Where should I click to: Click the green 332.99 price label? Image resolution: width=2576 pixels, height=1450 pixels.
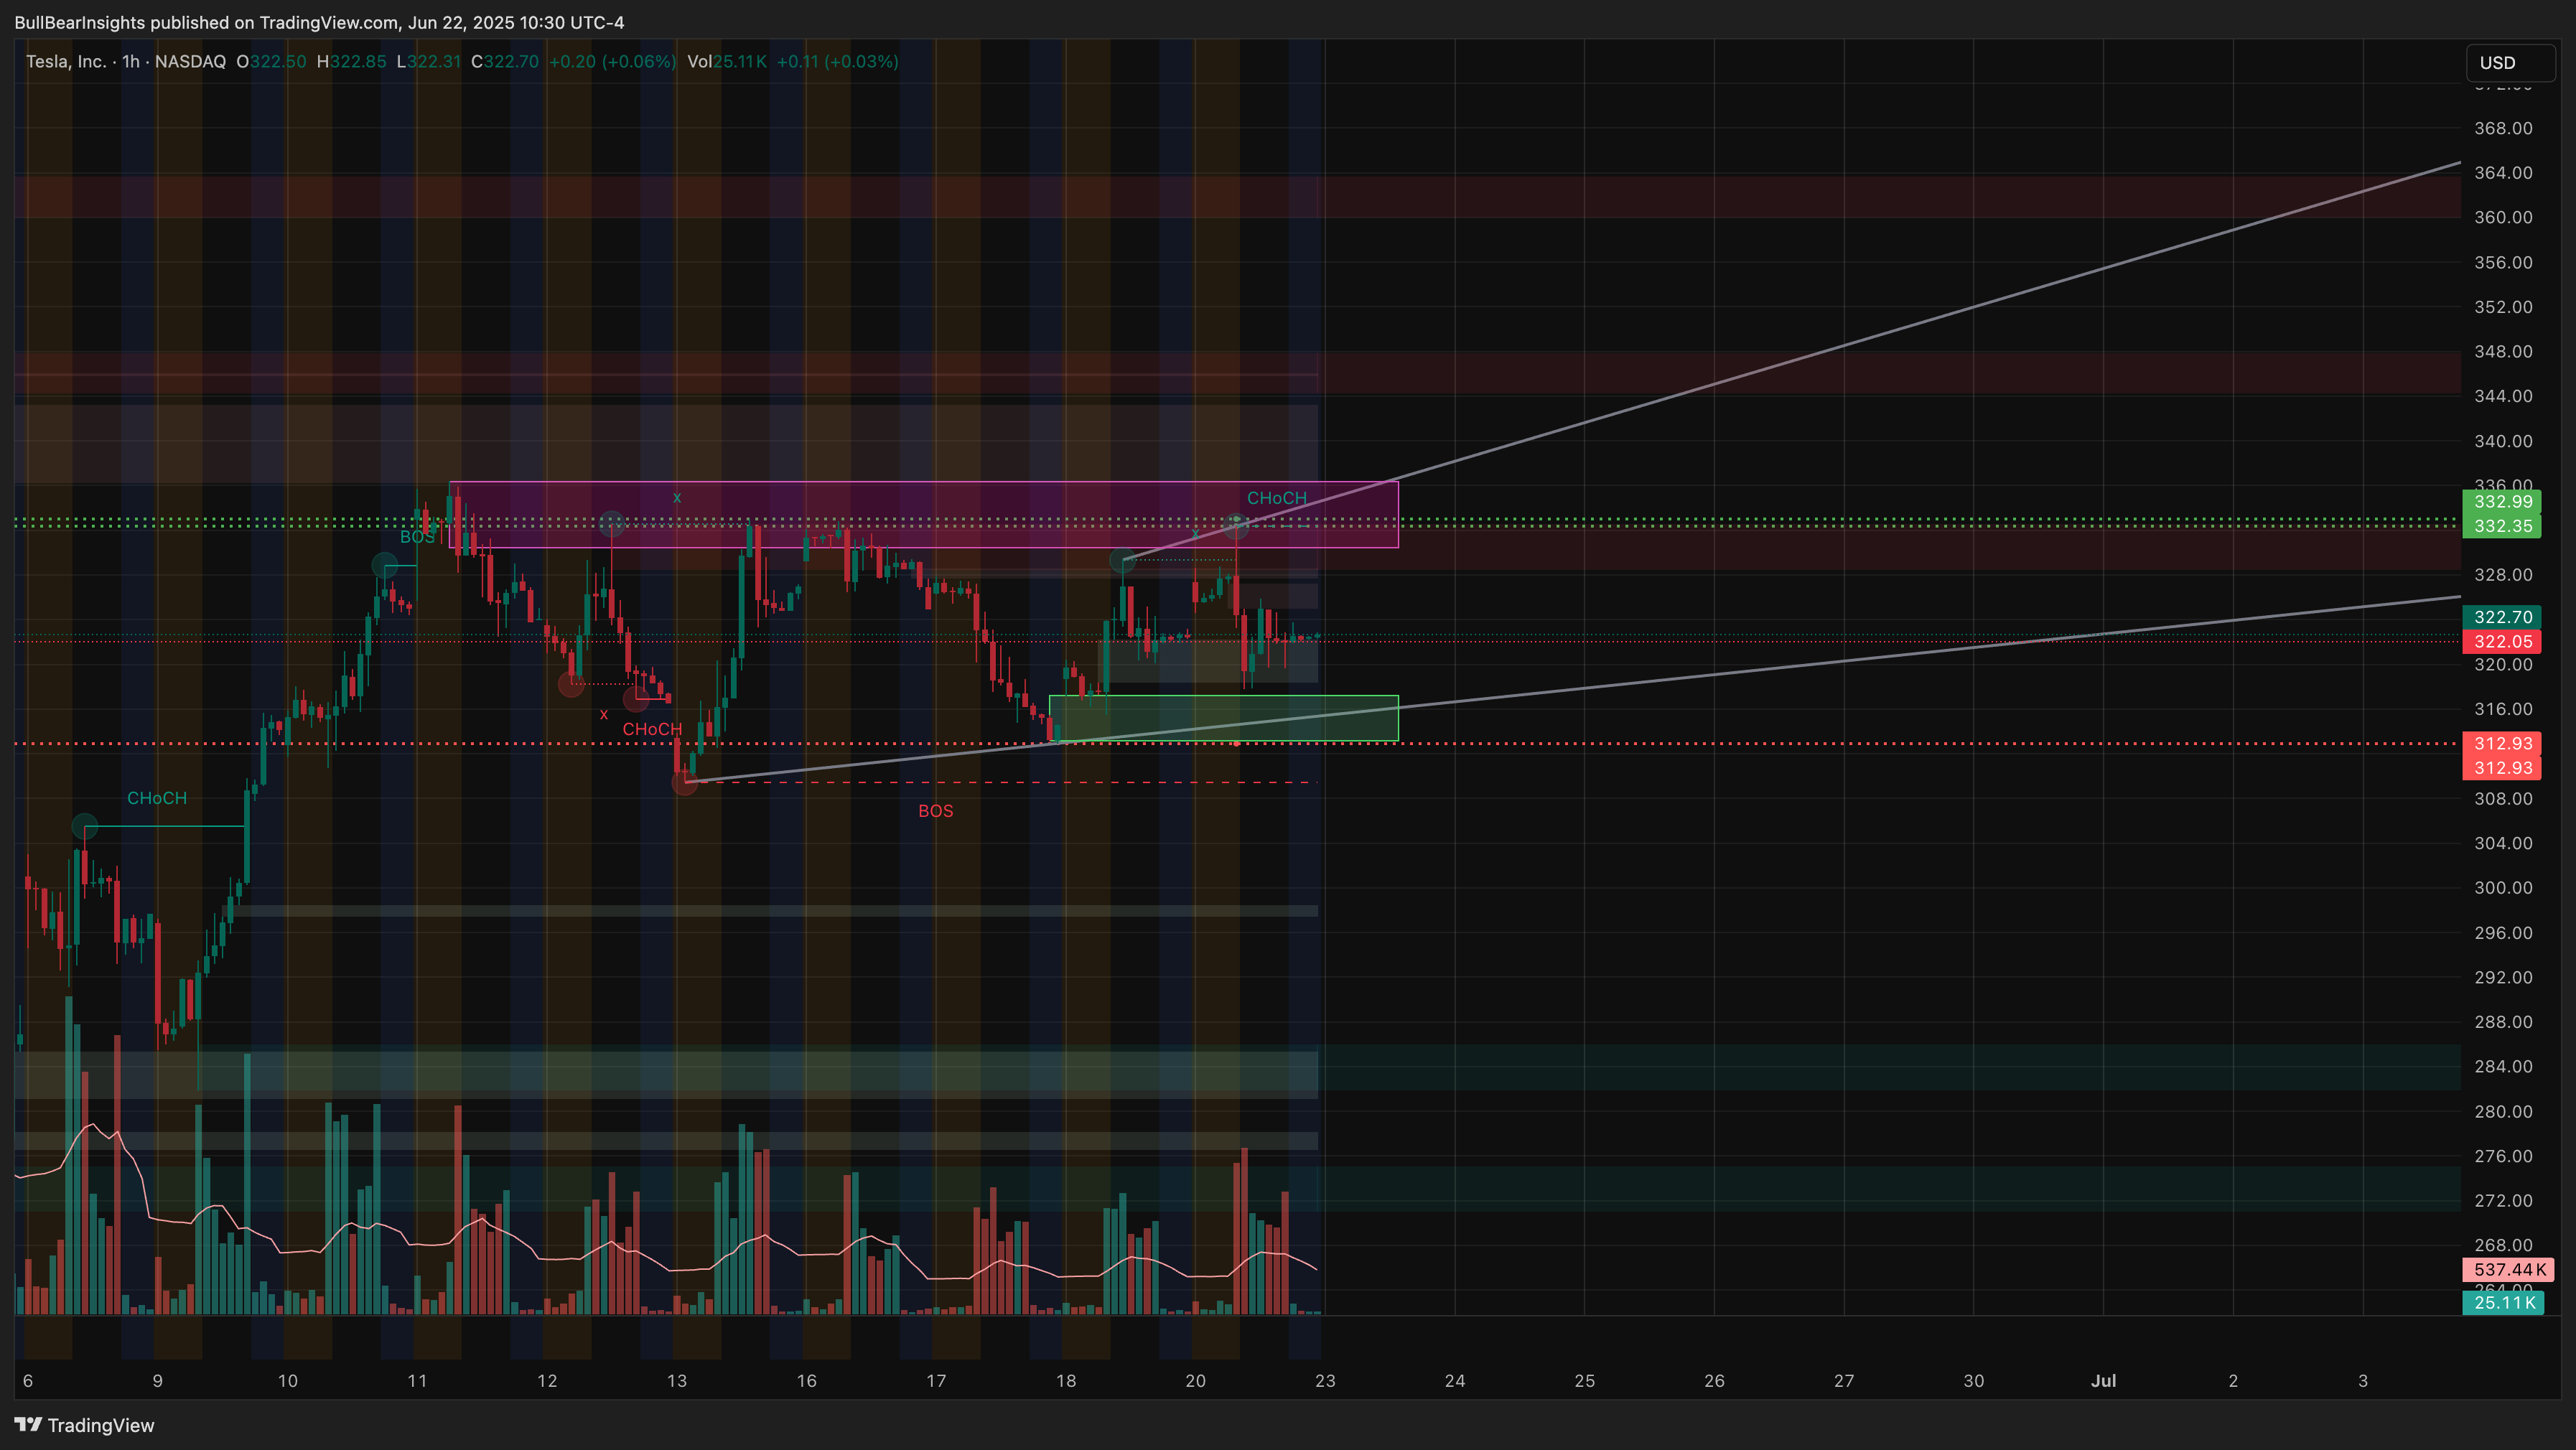click(x=2502, y=501)
